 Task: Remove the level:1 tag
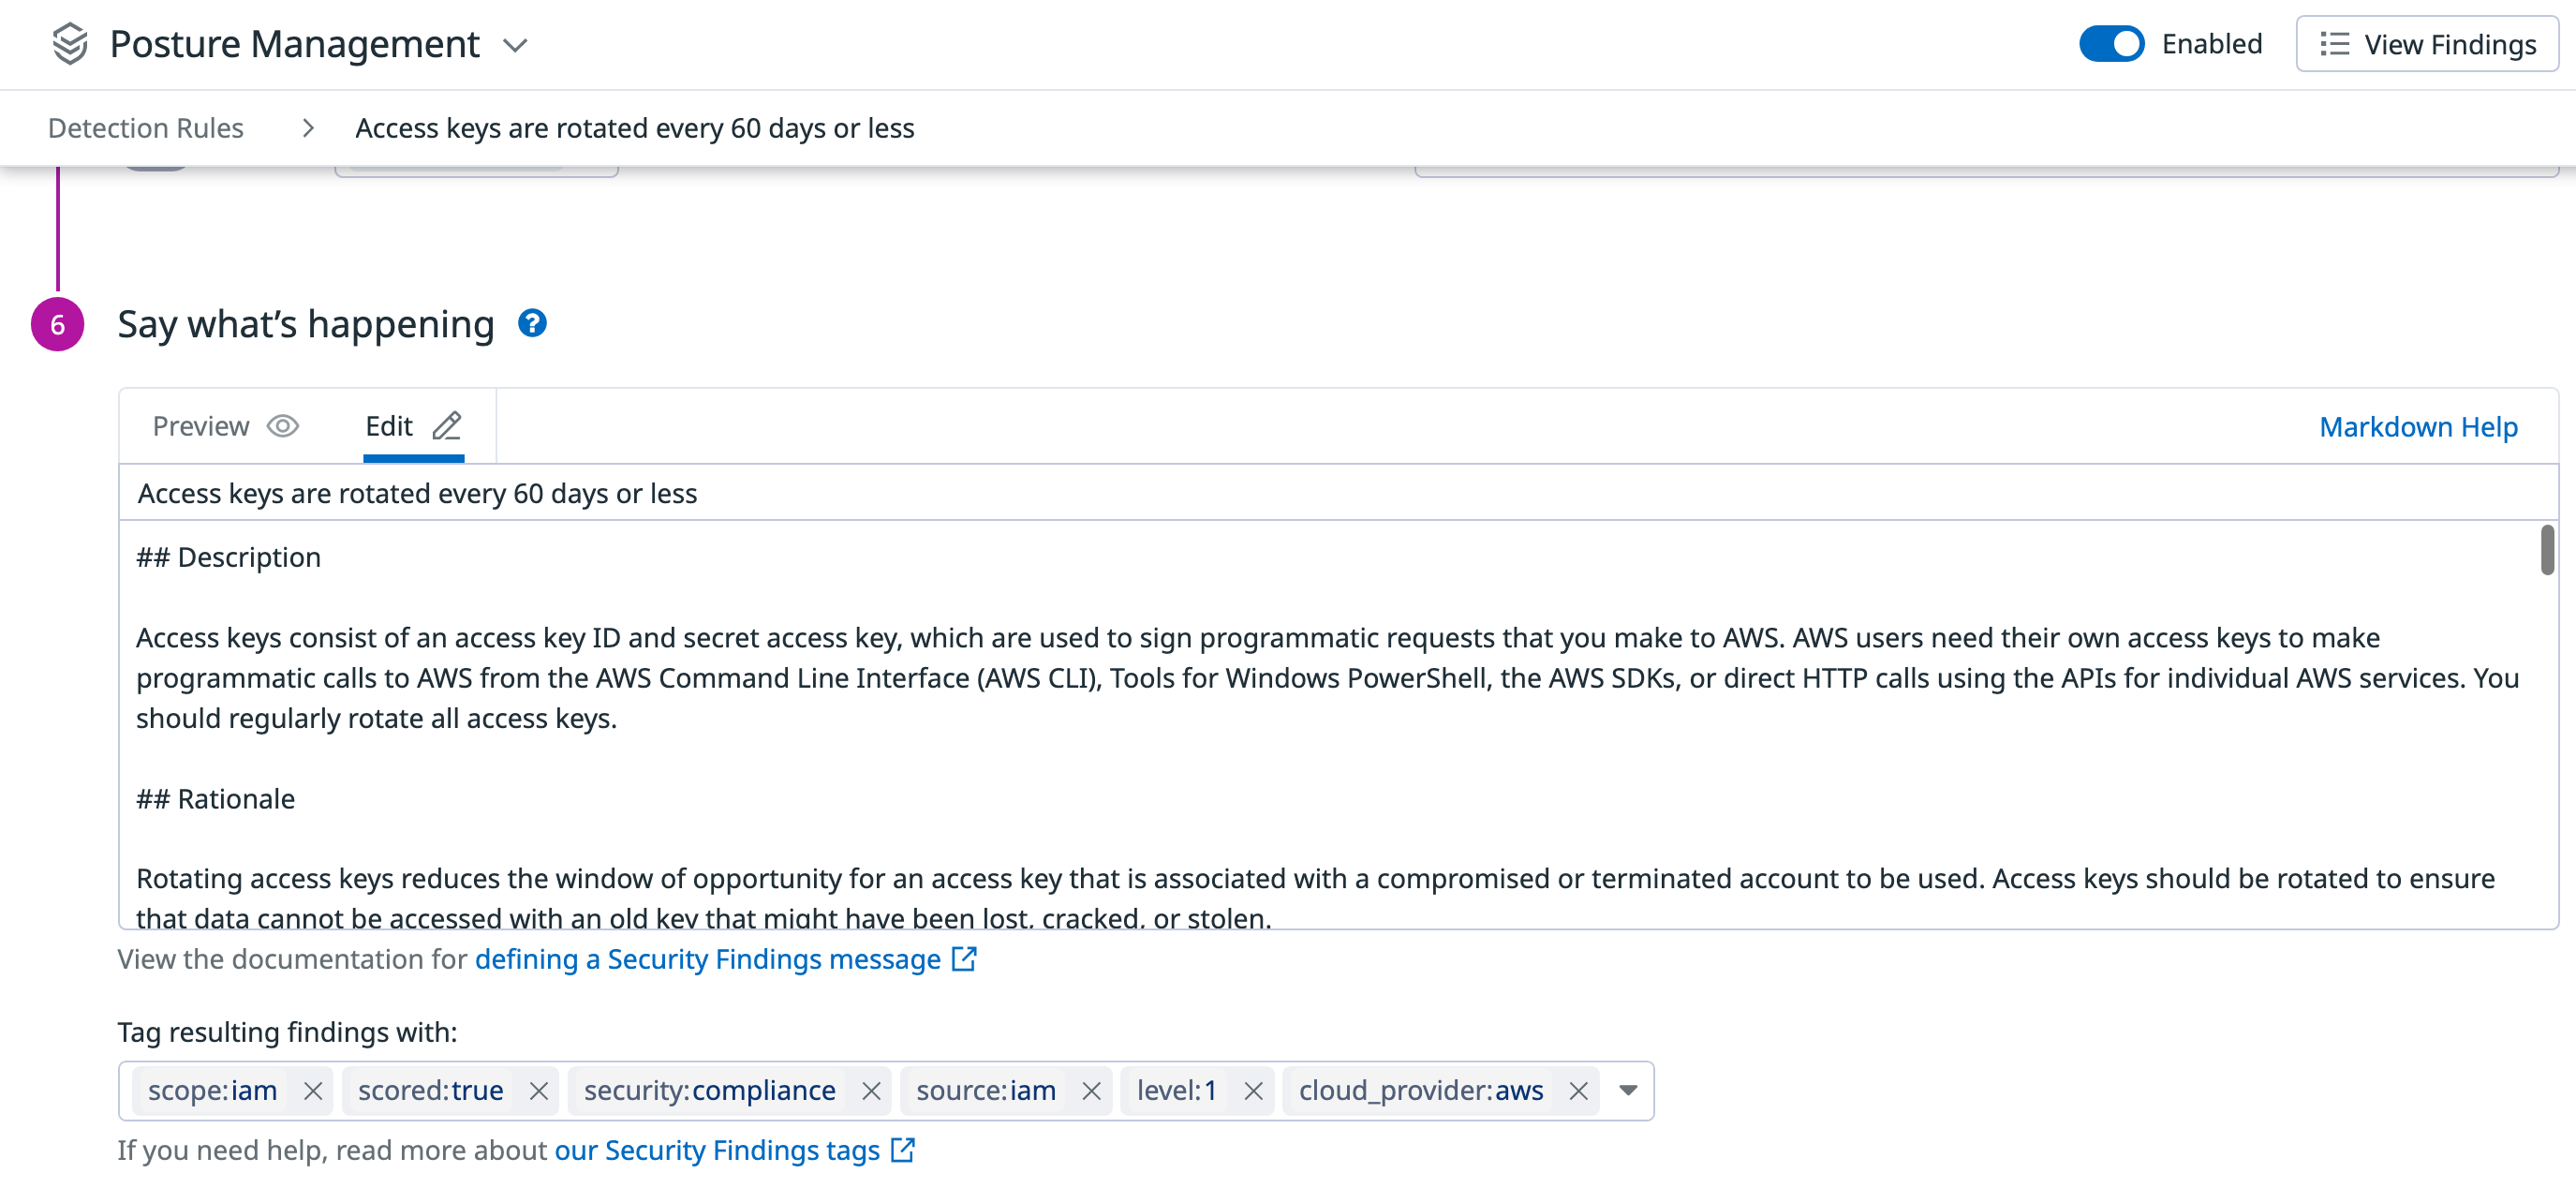1253,1091
